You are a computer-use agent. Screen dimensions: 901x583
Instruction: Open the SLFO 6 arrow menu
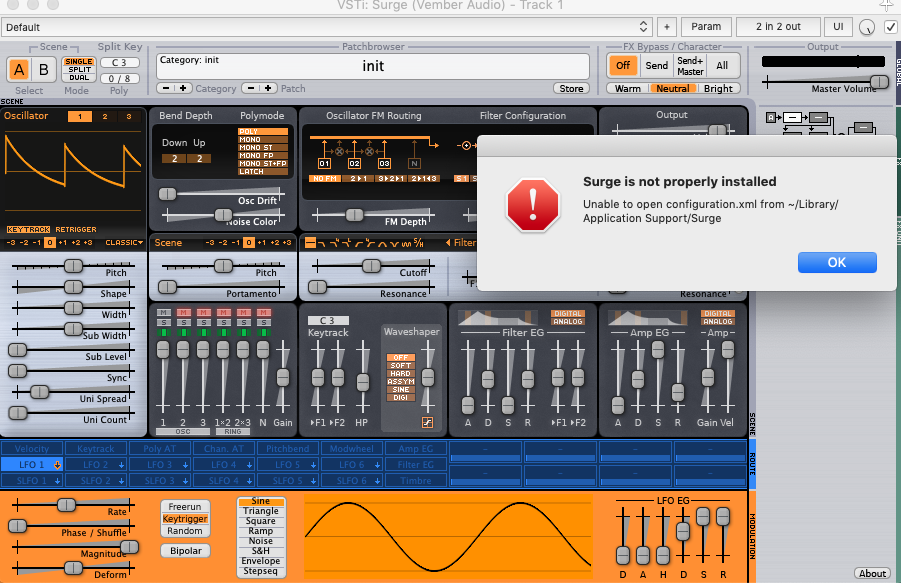pos(378,481)
